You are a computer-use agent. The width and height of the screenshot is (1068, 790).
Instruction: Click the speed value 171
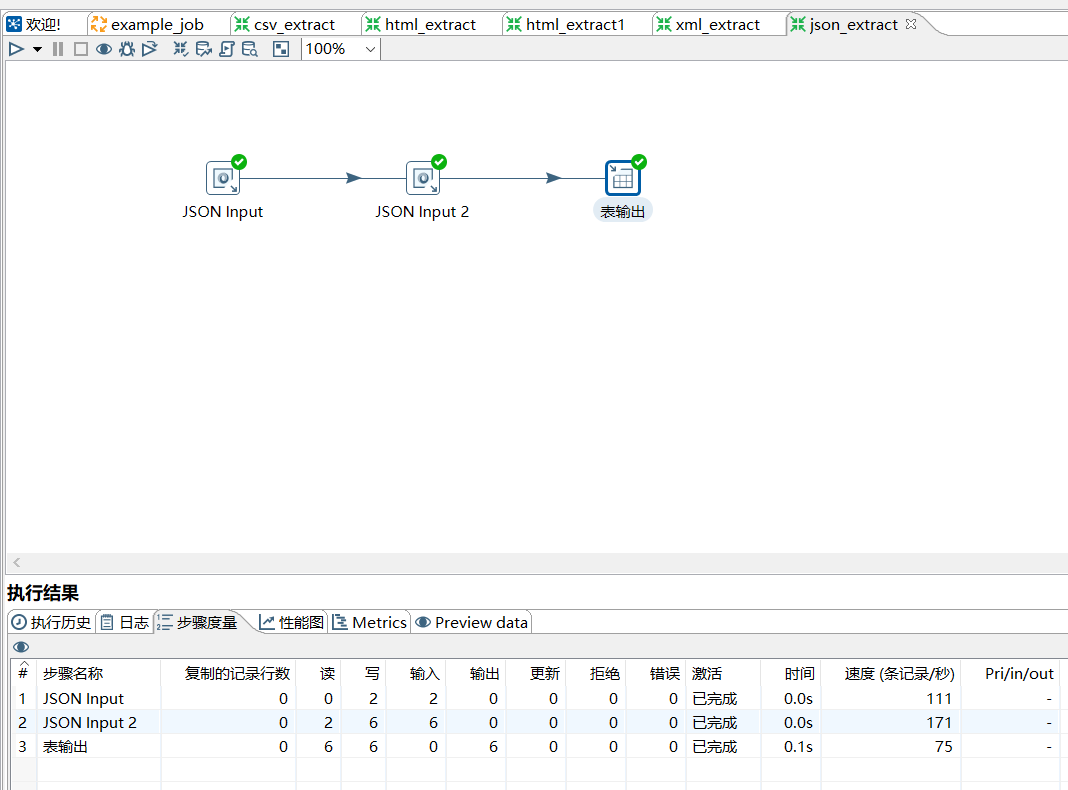[x=939, y=723]
